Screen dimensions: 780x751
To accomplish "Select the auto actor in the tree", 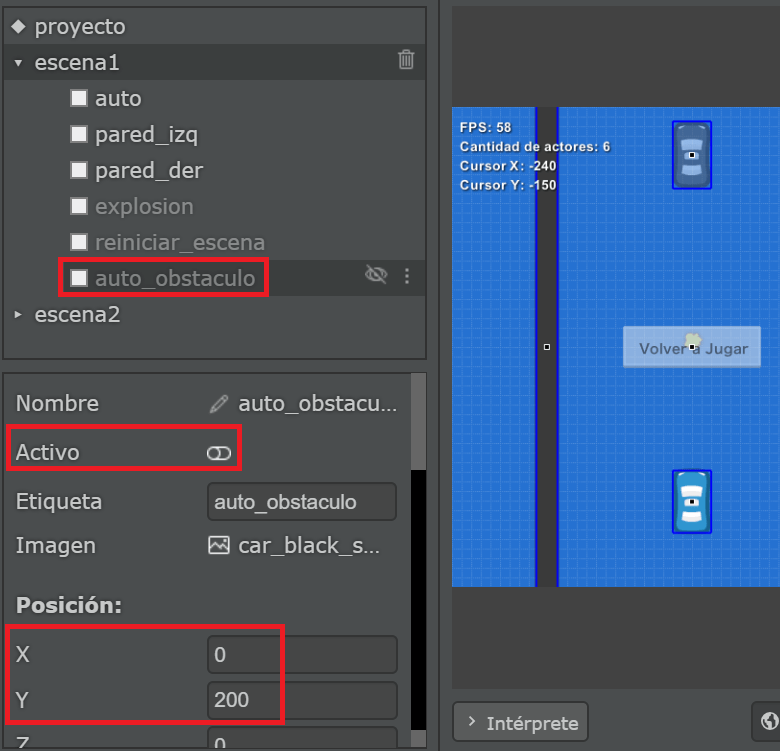I will point(118,98).
